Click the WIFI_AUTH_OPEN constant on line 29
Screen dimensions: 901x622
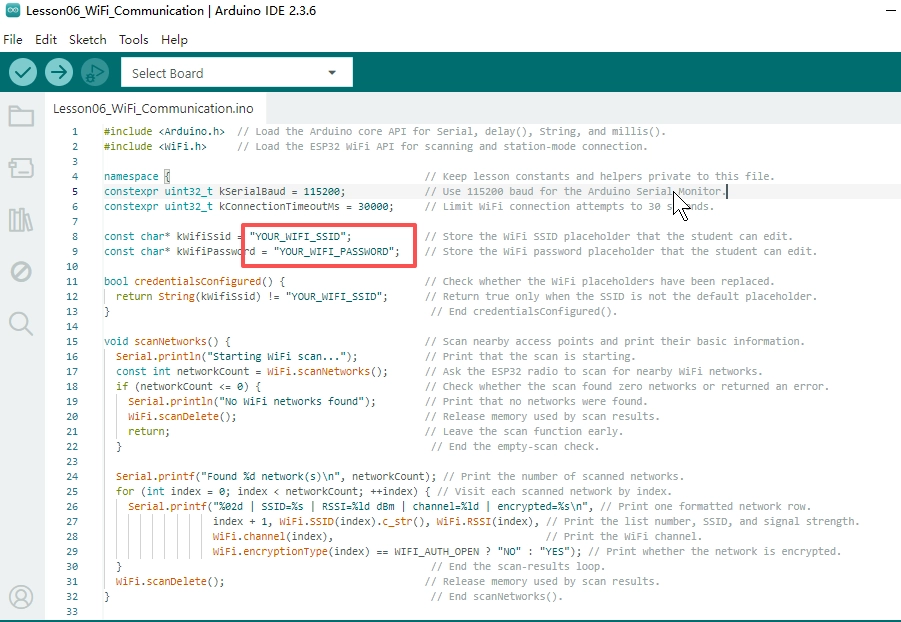click(x=437, y=551)
